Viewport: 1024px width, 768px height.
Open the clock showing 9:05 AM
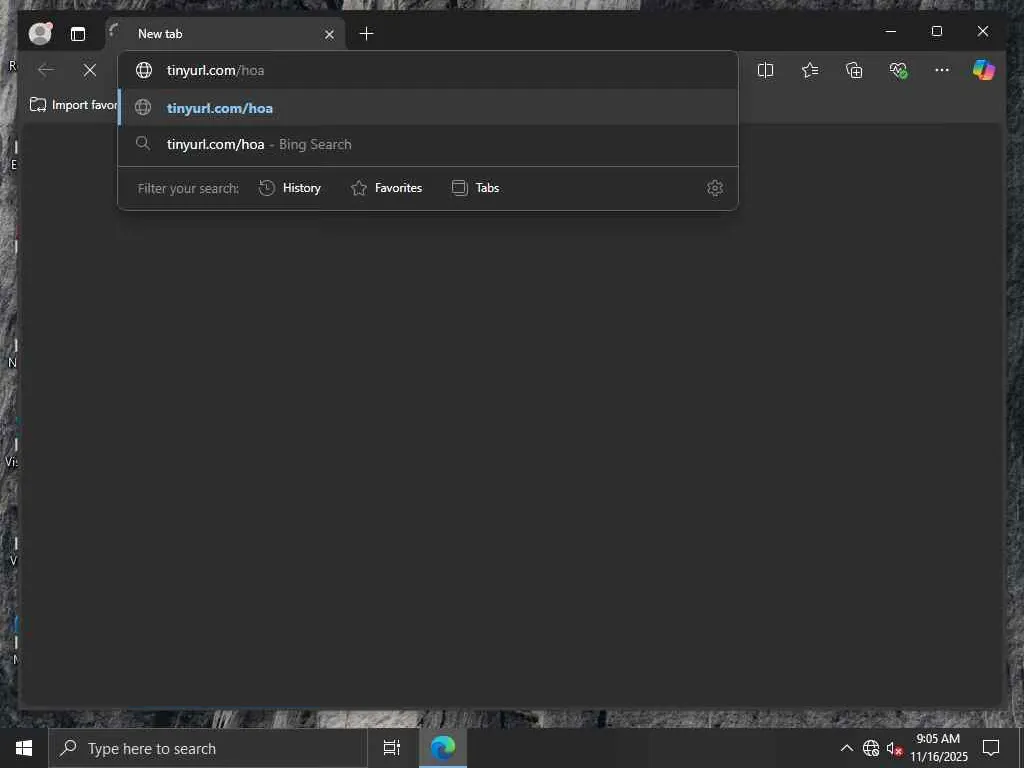tap(938, 748)
